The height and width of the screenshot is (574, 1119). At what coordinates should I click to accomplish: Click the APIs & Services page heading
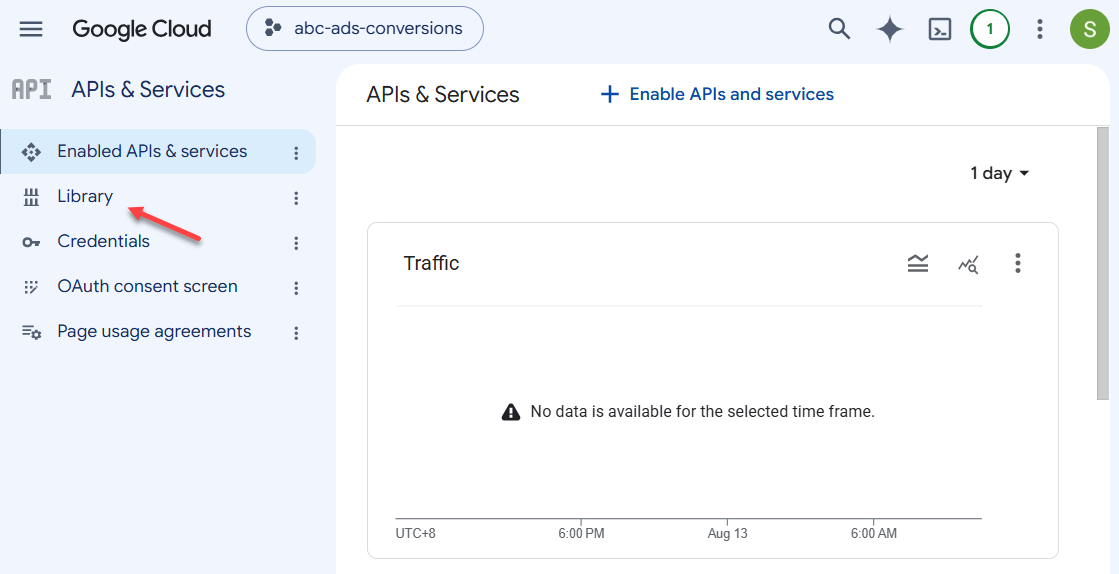(x=442, y=95)
